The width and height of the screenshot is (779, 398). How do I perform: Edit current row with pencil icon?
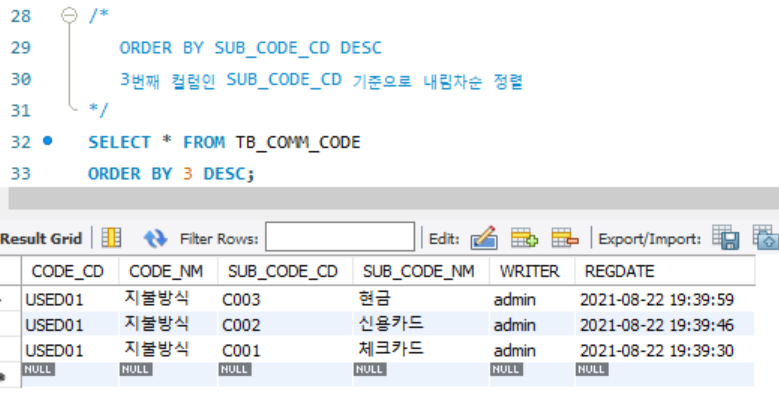click(483, 238)
